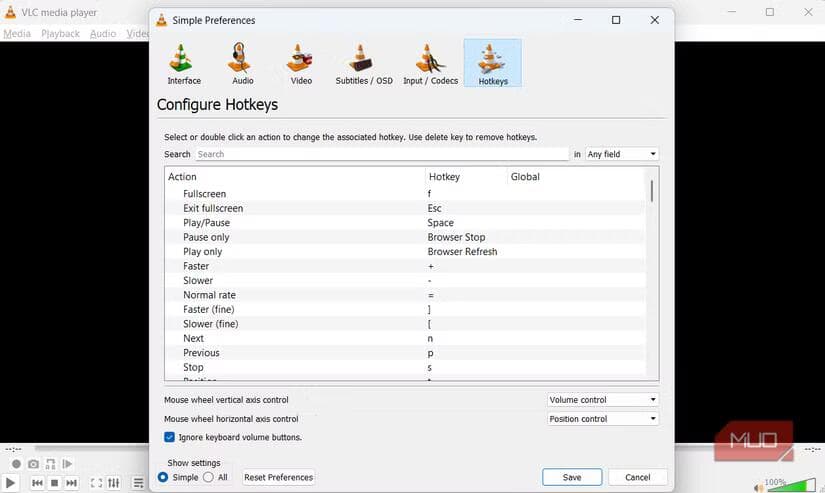
Task: Open the Any field search dropdown
Action: coord(622,154)
